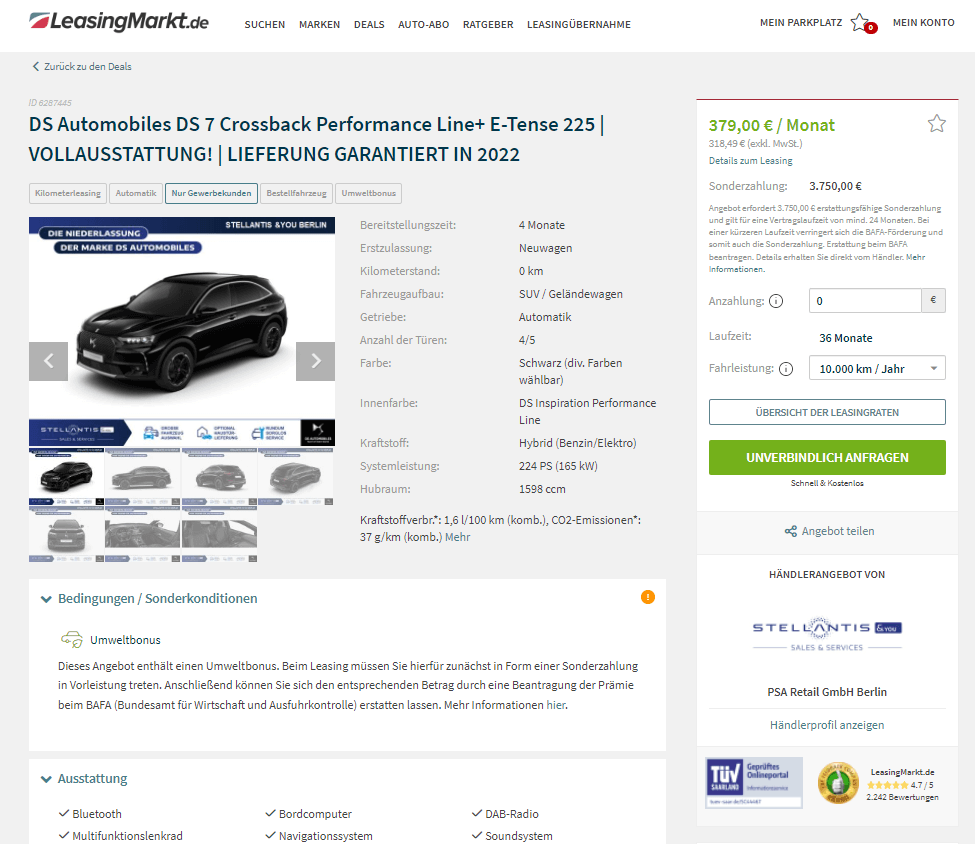Show previous vehicle image with left arrow
Screen dimensions: 975x844
[x=49, y=361]
